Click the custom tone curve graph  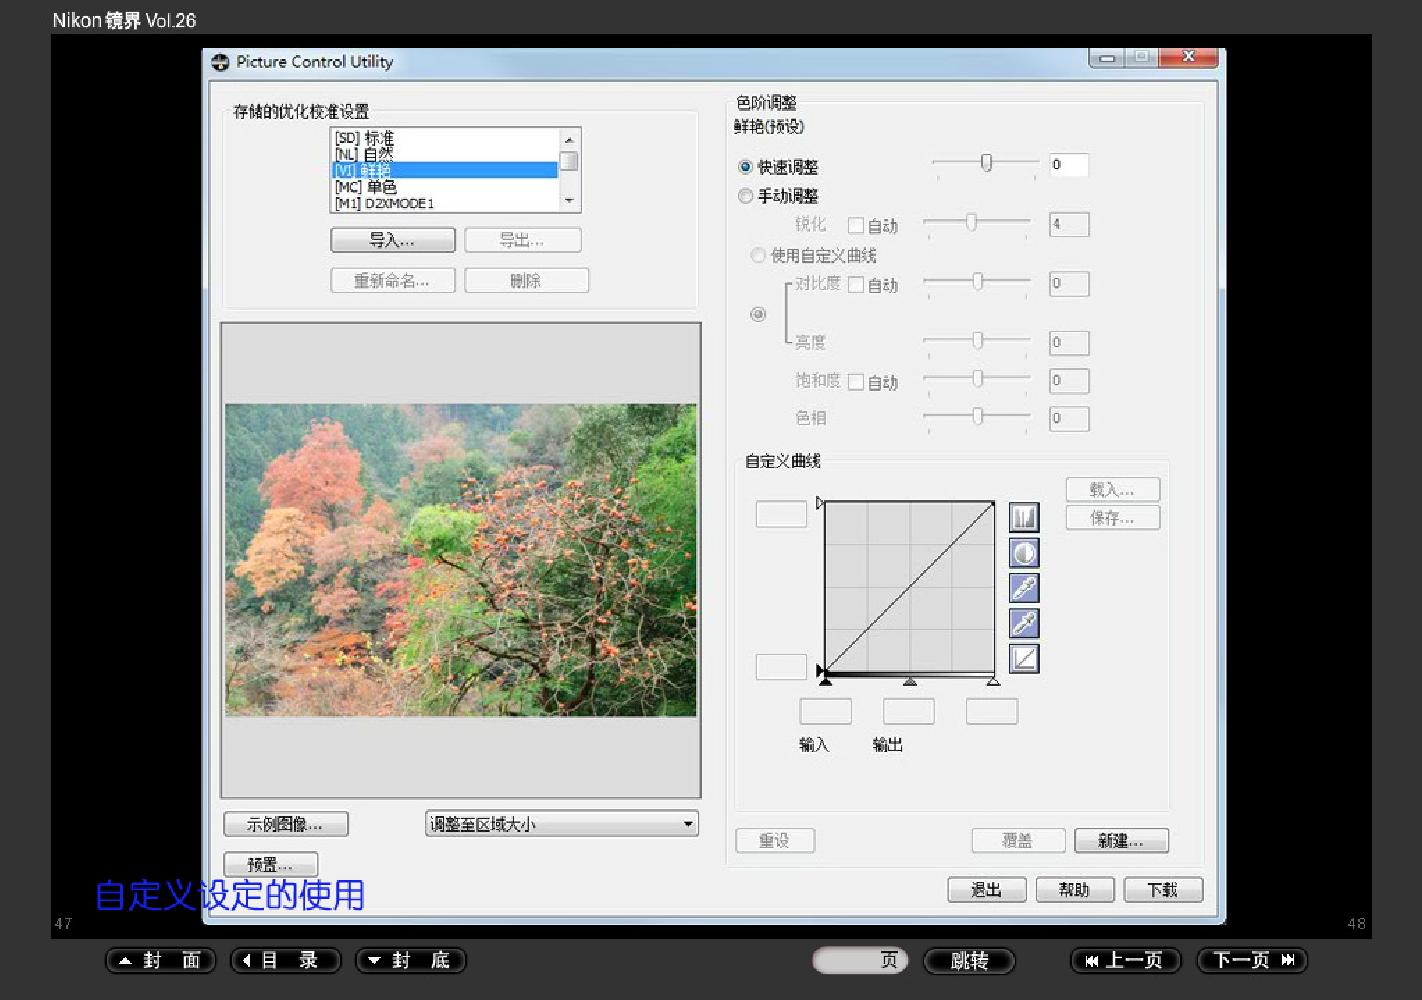[x=909, y=587]
